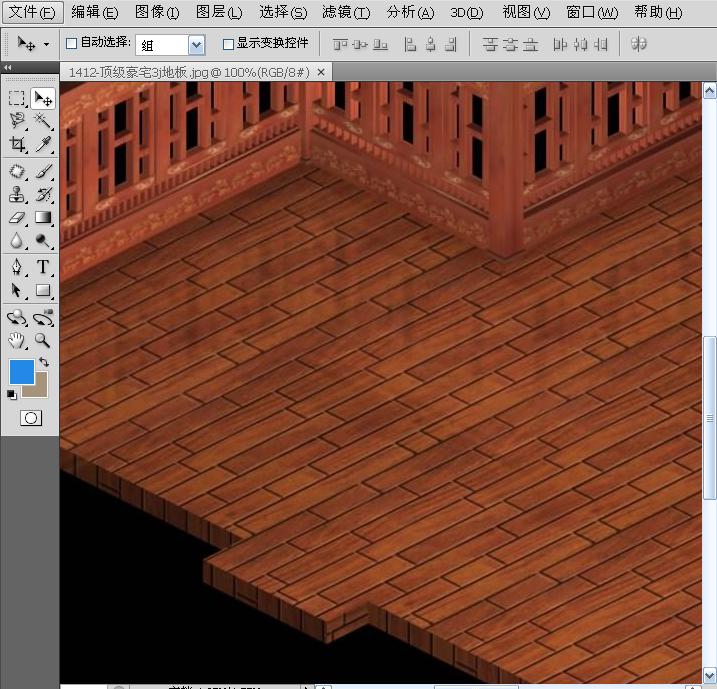Activate the Zoom magnifier tool
Screen dimensions: 717x689
(x=43, y=340)
